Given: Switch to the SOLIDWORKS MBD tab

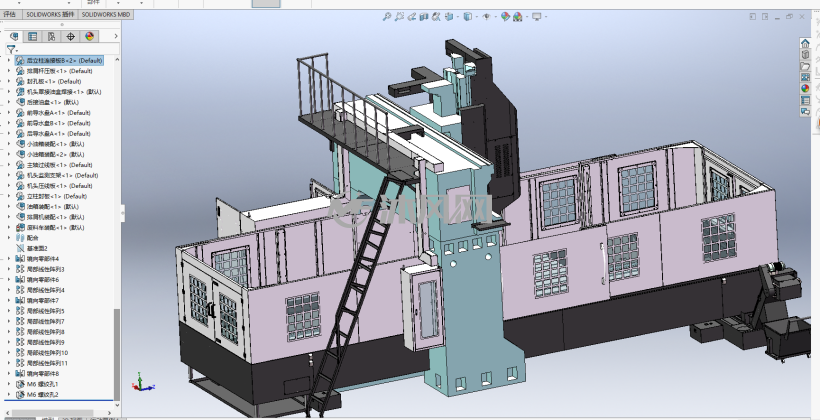Looking at the screenshot, I should tap(106, 15).
